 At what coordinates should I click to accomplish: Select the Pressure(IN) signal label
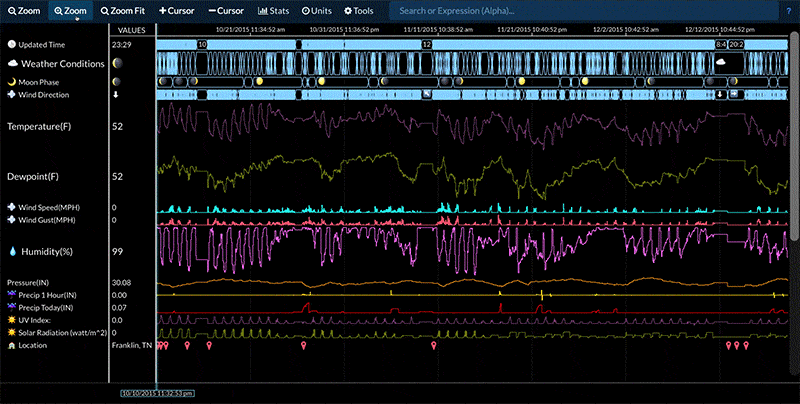tap(28, 283)
